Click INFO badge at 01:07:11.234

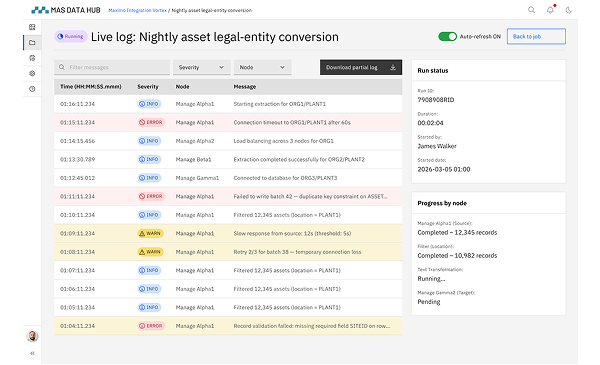pos(149,270)
